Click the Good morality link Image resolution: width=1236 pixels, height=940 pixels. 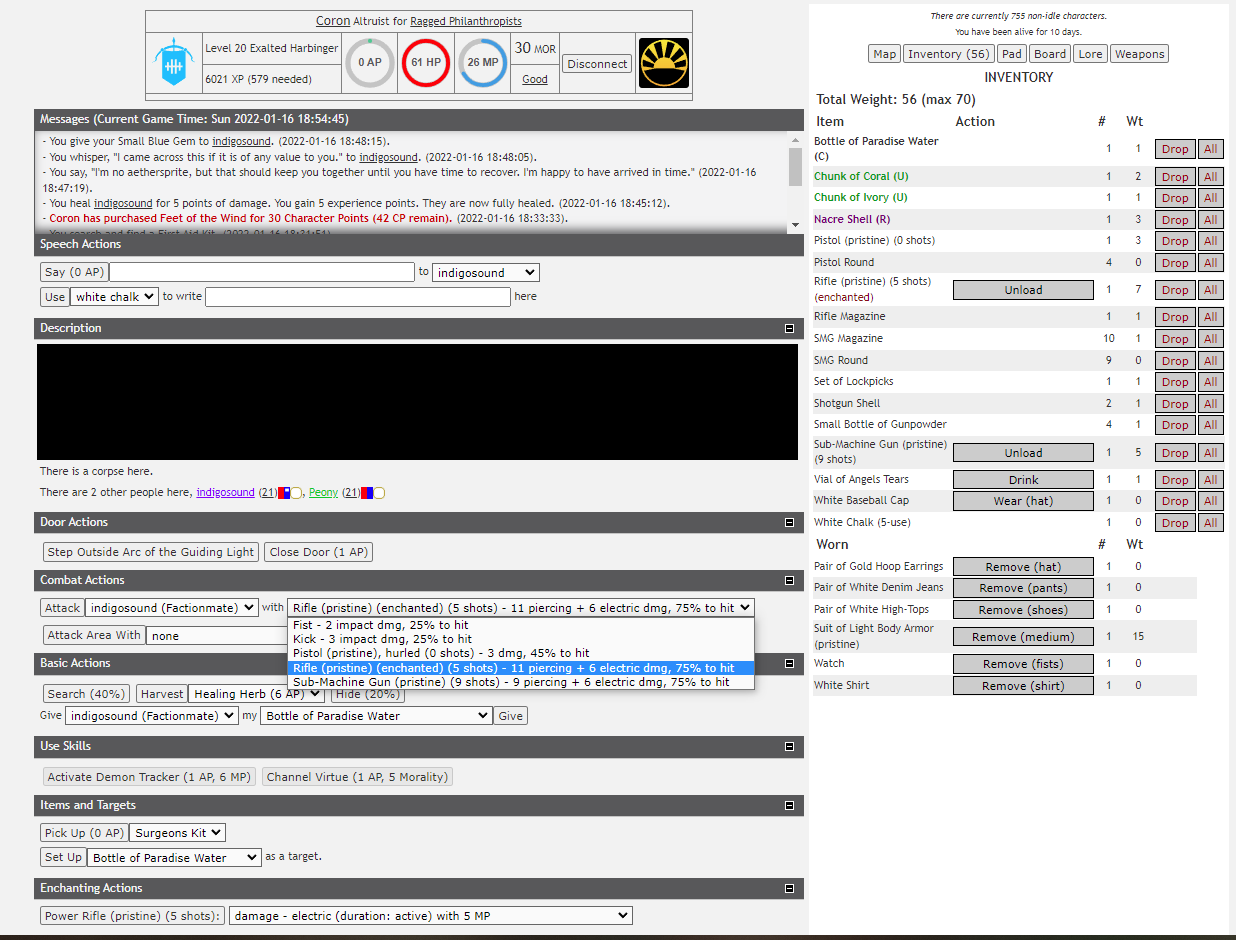[535, 79]
